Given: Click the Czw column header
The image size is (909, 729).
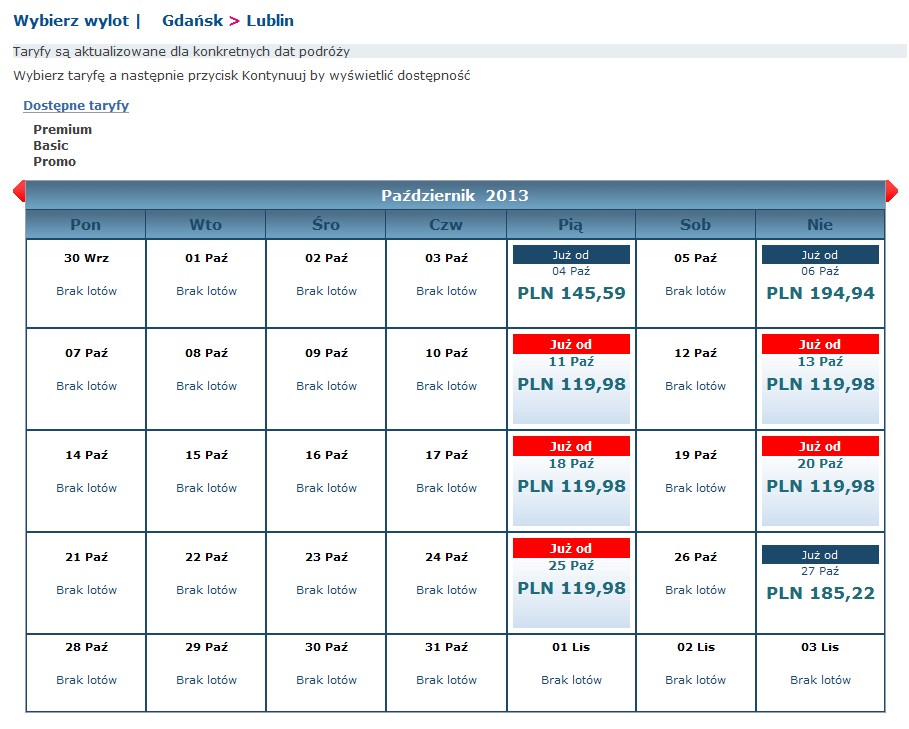Looking at the screenshot, I should tap(446, 224).
